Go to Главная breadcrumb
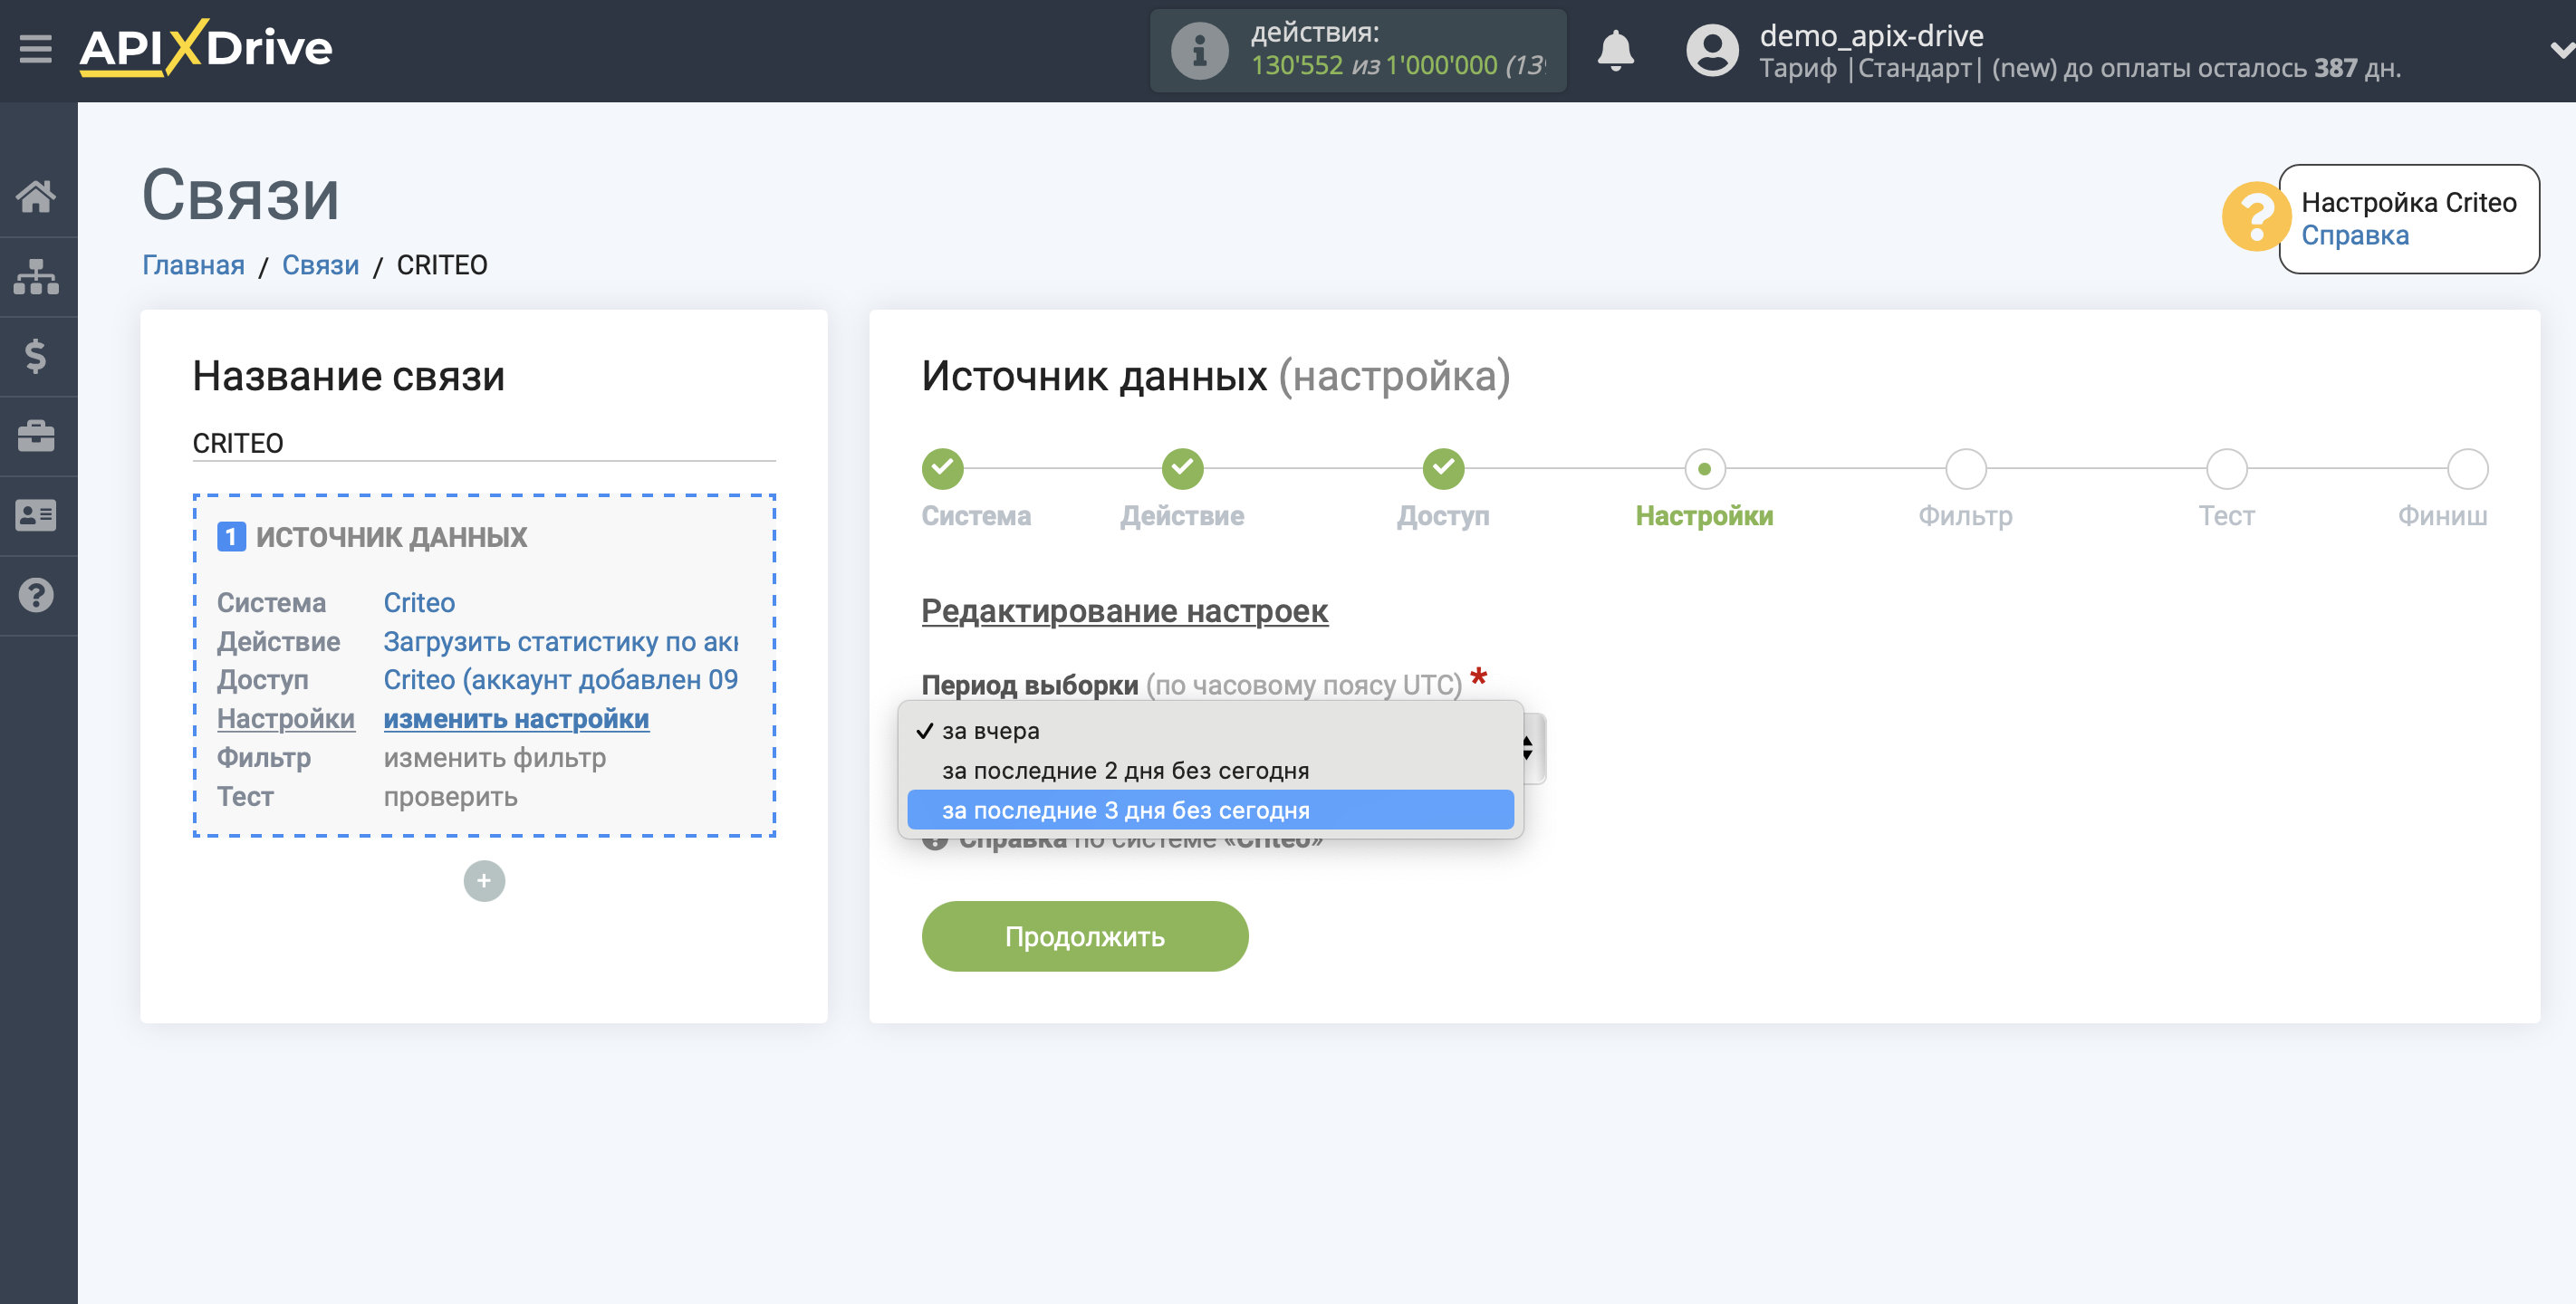 [x=193, y=265]
